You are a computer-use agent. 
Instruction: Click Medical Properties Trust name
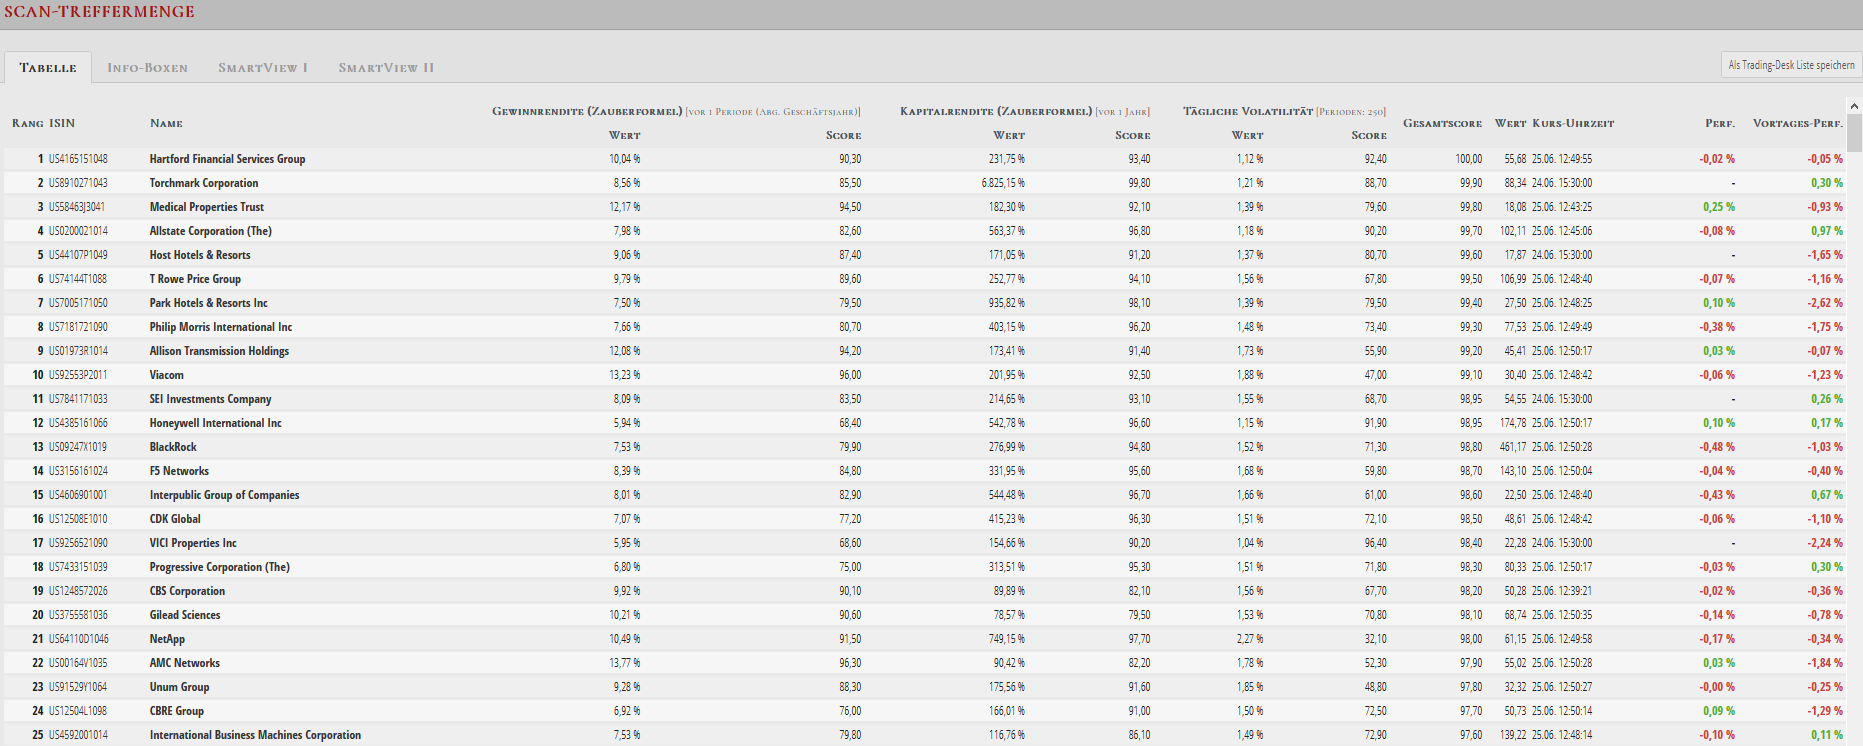[207, 207]
